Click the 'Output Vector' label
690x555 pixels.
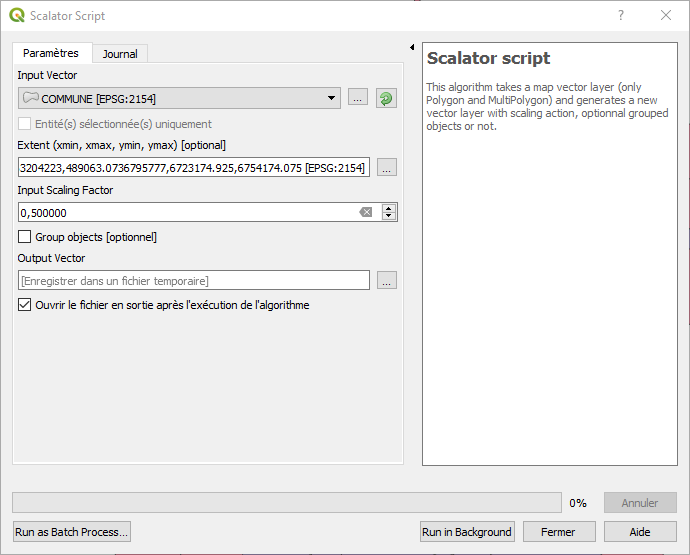point(51,258)
